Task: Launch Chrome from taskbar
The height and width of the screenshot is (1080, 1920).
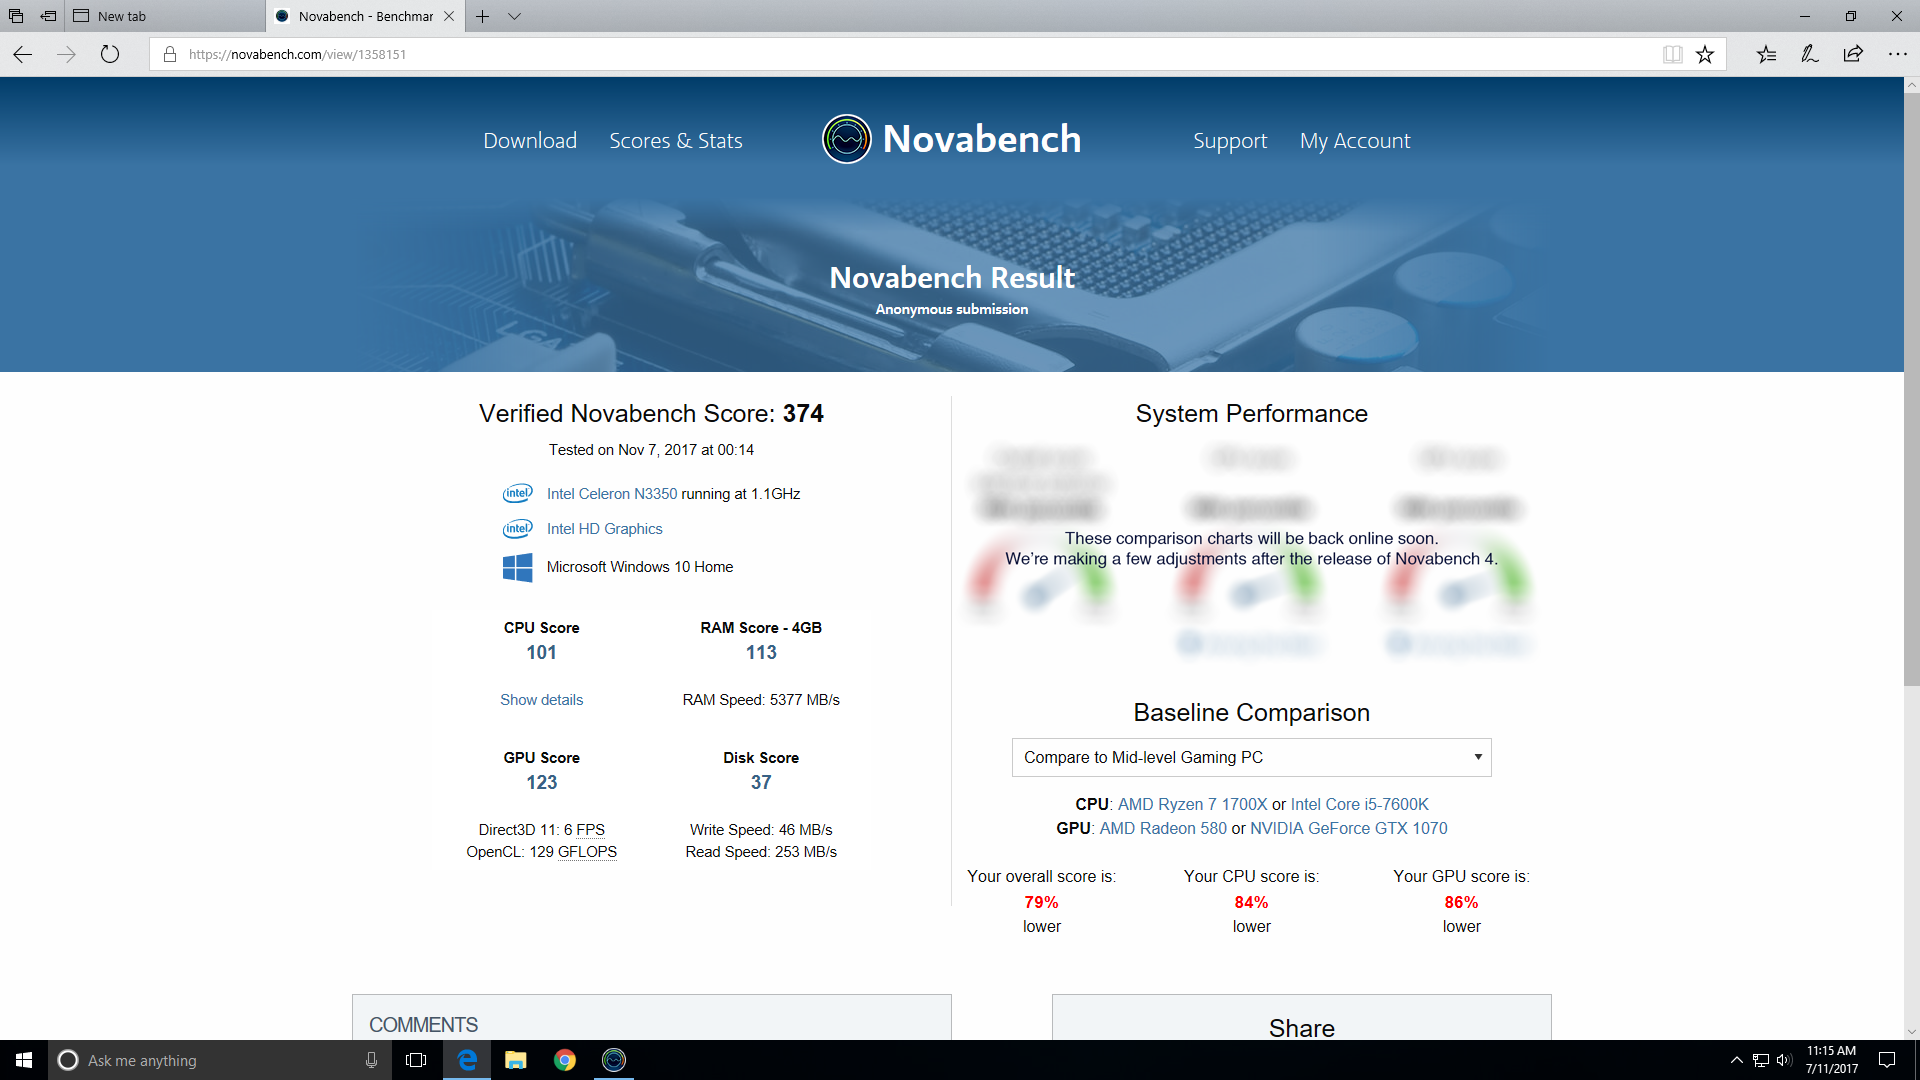Action: (x=565, y=1060)
